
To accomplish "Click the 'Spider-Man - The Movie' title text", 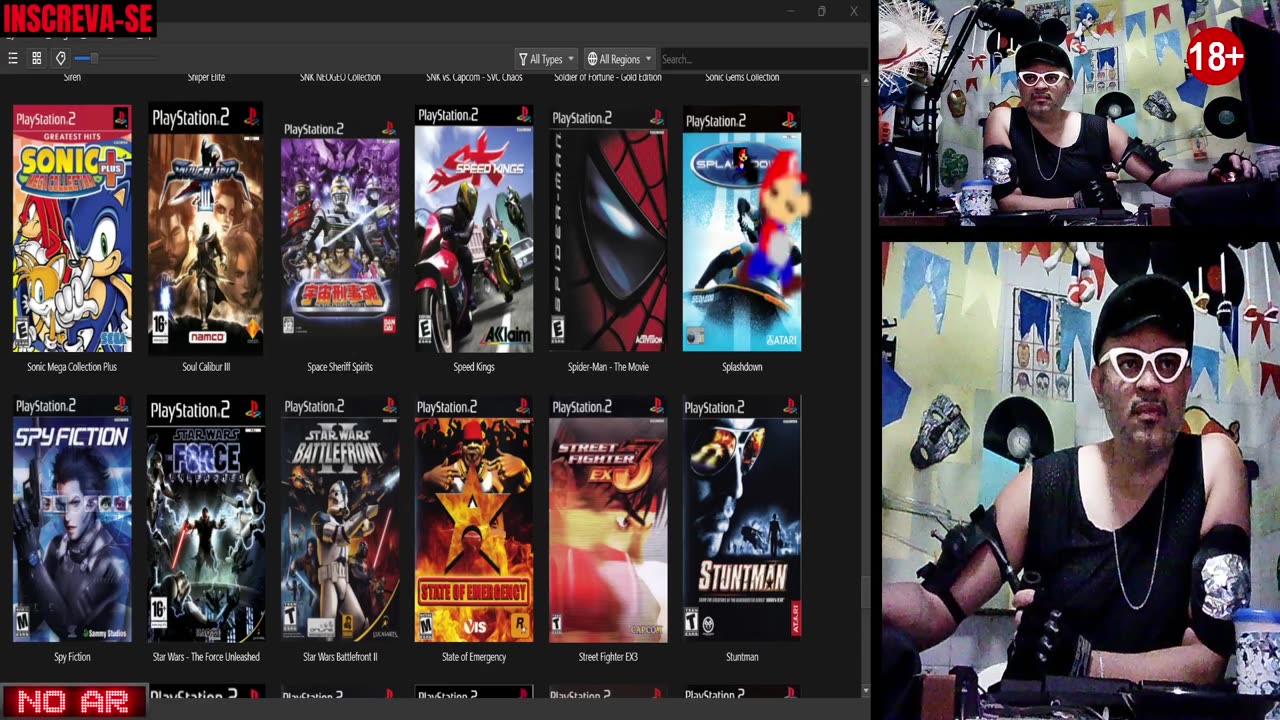I will [608, 367].
